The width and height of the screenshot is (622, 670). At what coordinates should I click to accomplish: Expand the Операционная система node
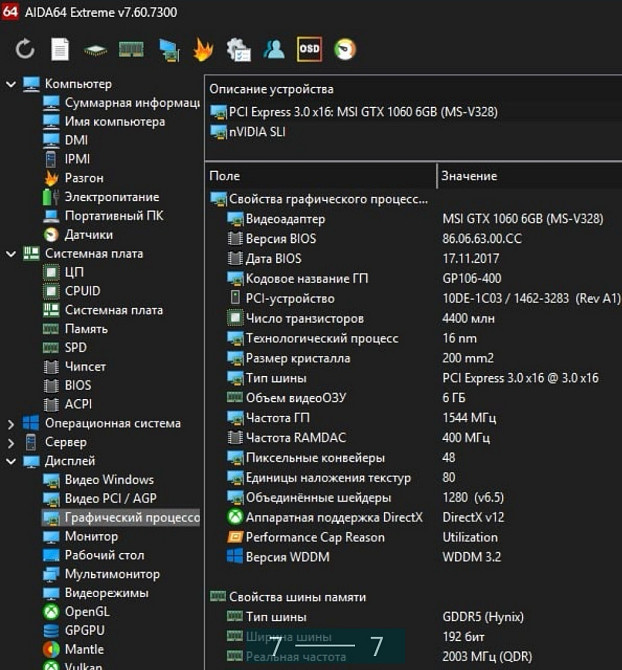[11, 424]
